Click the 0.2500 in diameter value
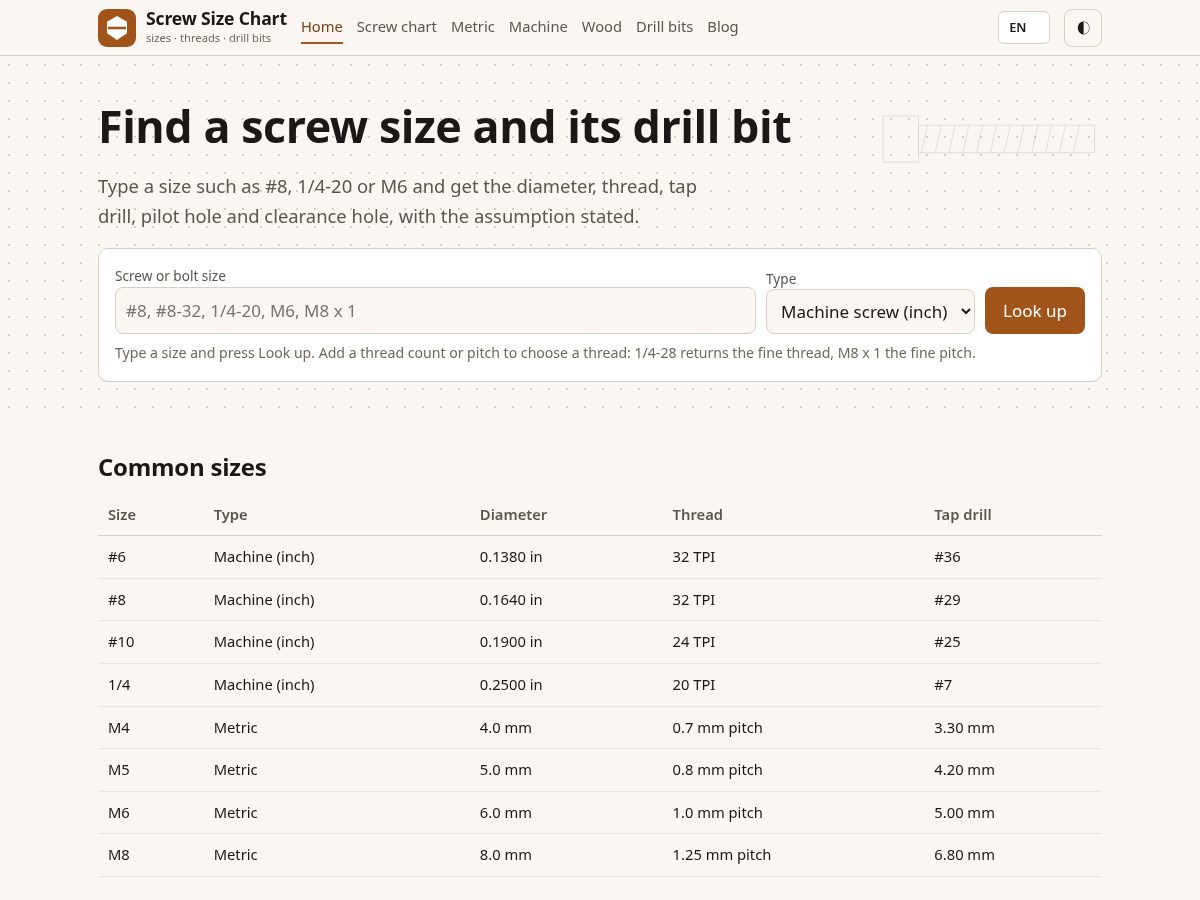Image resolution: width=1200 pixels, height=900 pixels. (x=511, y=685)
